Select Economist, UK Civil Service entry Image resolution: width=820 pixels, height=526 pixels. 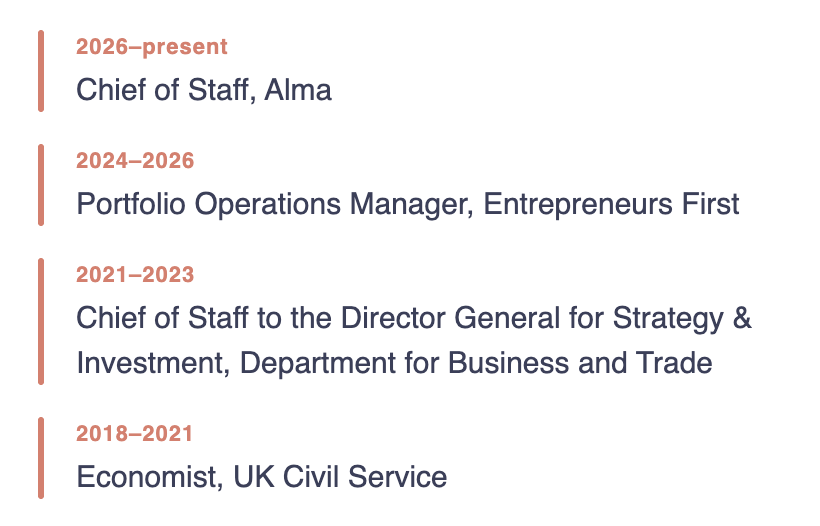(261, 477)
